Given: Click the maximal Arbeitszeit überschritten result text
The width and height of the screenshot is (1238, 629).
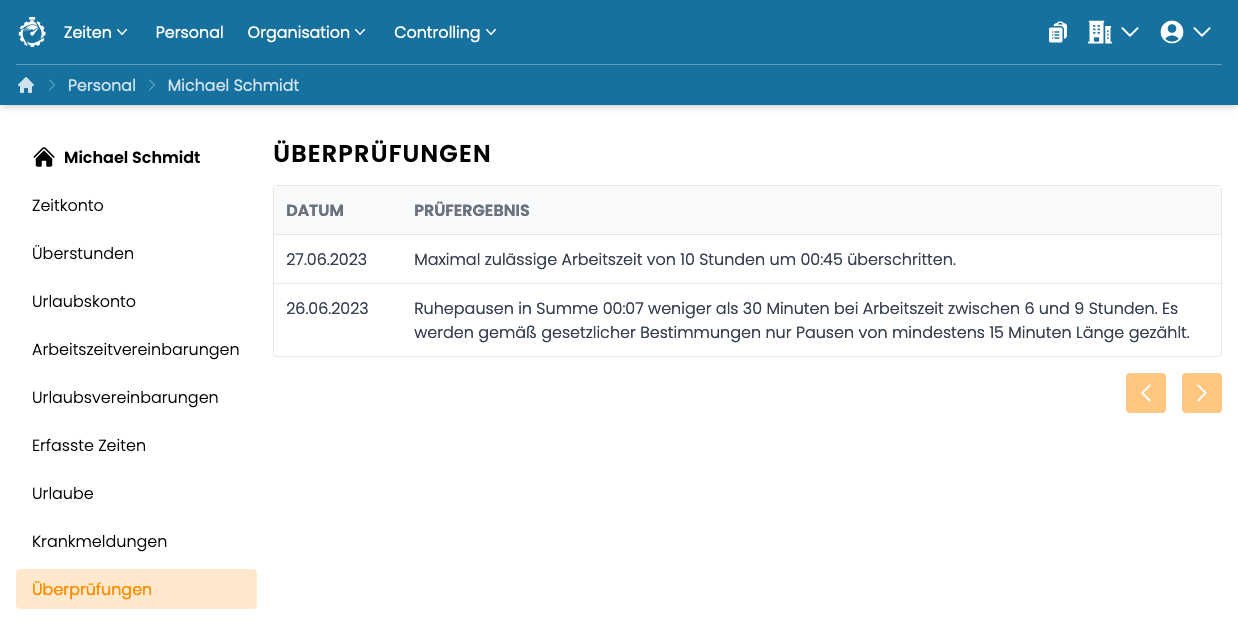Looking at the screenshot, I should tap(685, 259).
